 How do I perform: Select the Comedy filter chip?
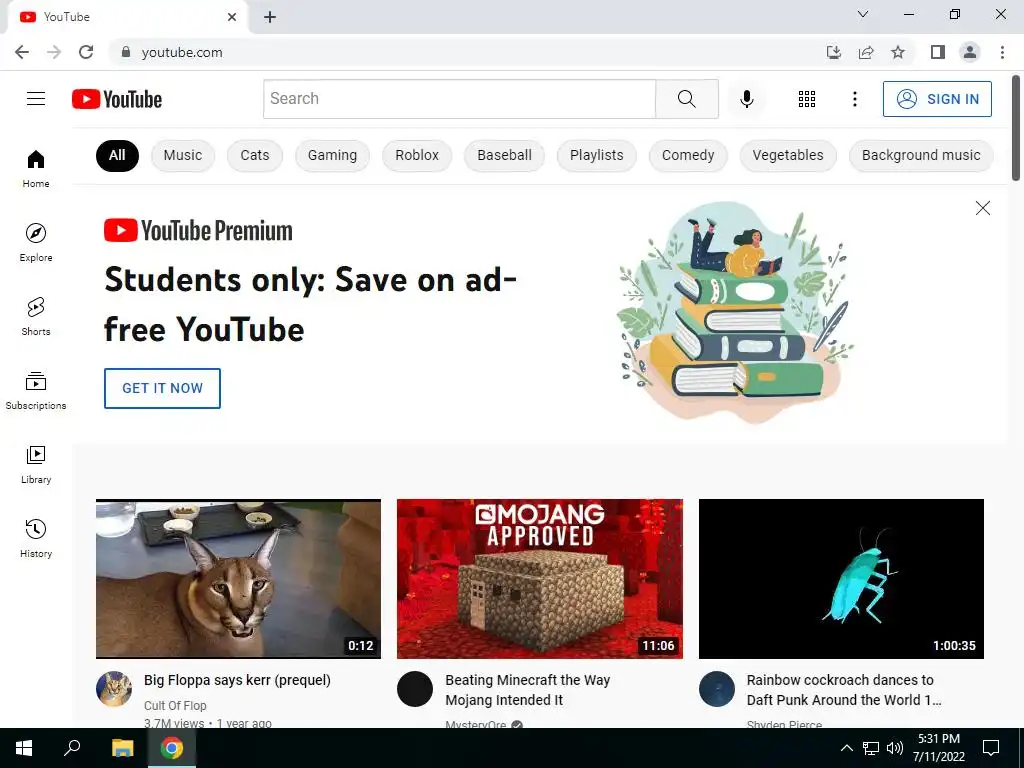pos(688,155)
